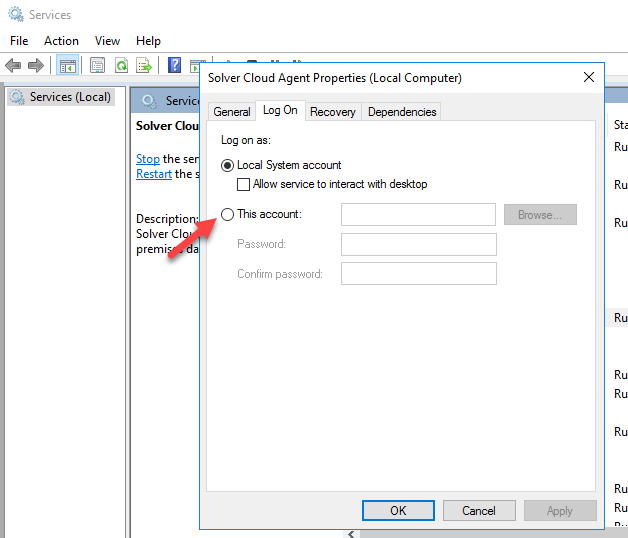The height and width of the screenshot is (538, 628).
Task: Open Help via the blue question mark icon
Action: [175, 66]
